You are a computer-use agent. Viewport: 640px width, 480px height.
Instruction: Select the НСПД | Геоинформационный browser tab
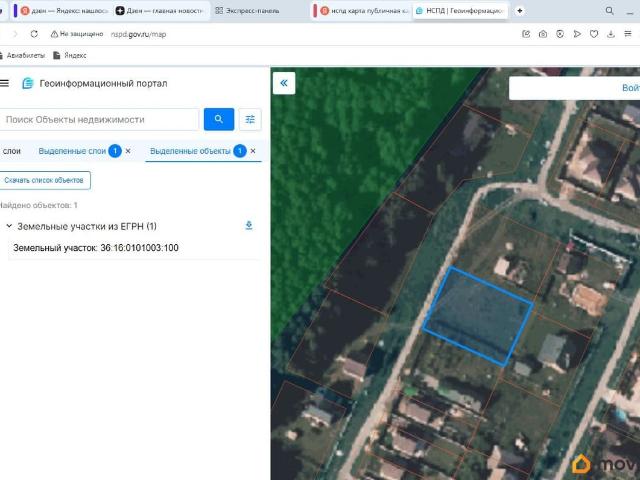pyautogui.click(x=460, y=11)
